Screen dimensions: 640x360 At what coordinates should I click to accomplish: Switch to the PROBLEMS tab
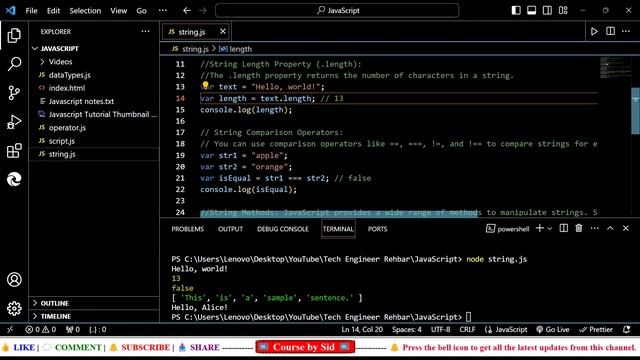tap(187, 229)
